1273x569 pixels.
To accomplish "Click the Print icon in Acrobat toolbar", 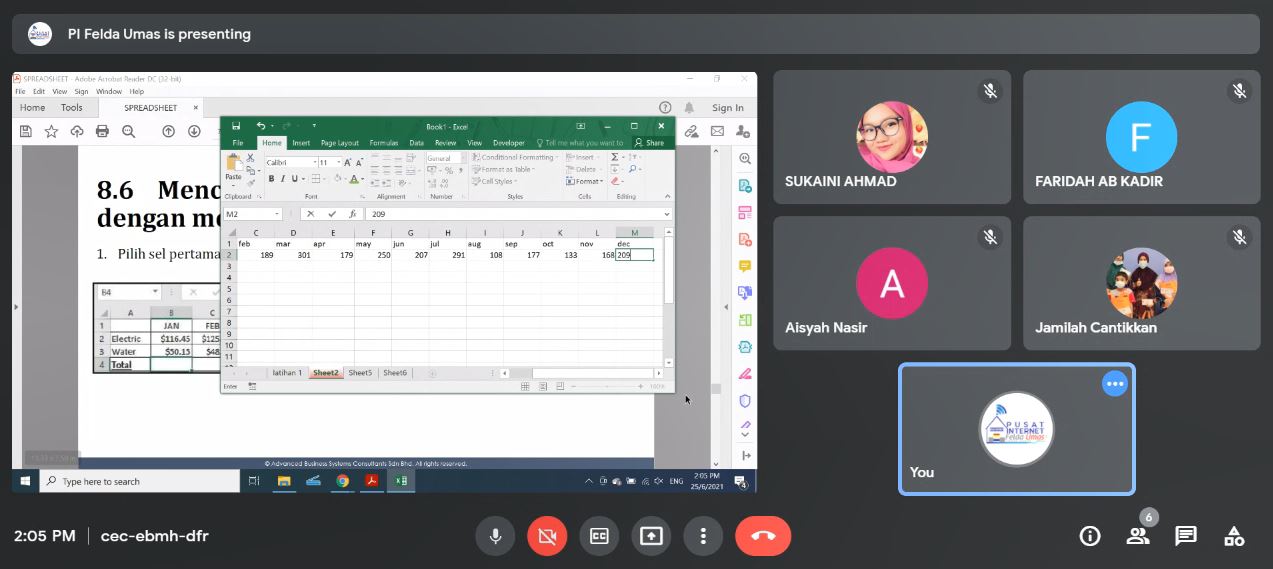I will coord(102,131).
